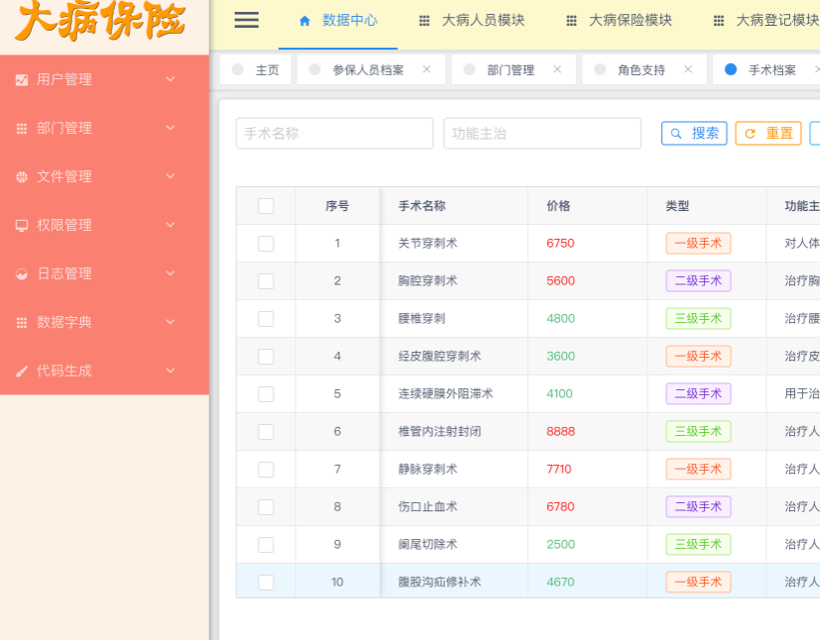Viewport: 820px width, 640px height.
Task: Click the 用户管理 chart icon in the sidebar
Action: click(21, 79)
